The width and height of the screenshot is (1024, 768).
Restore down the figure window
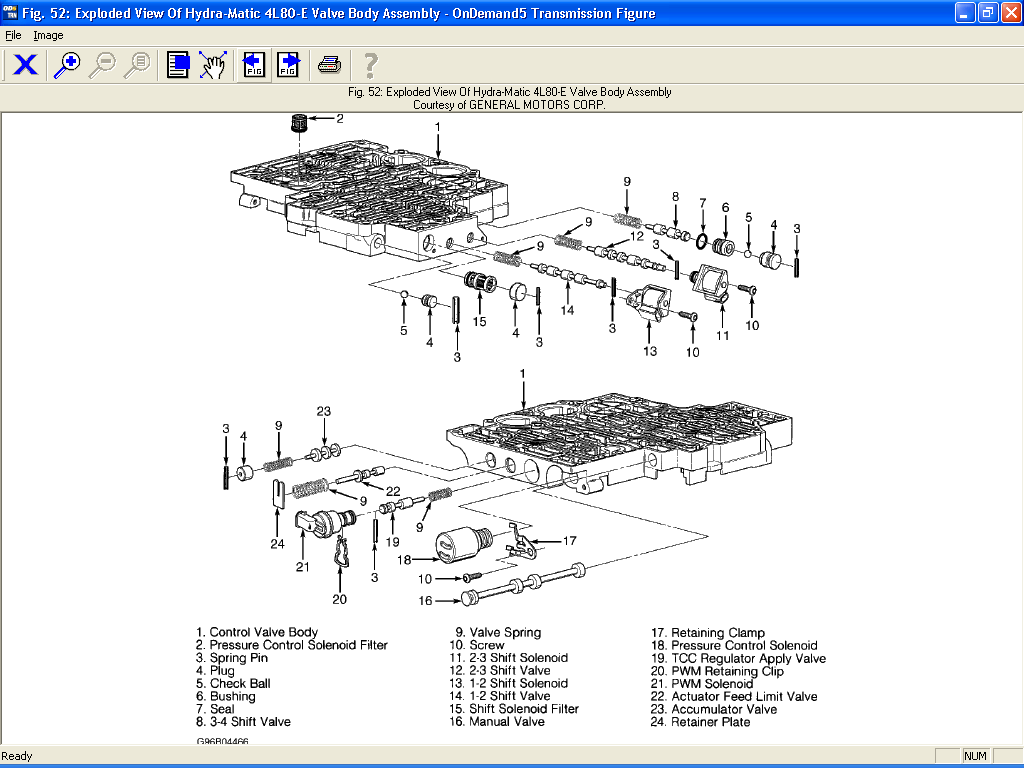(x=987, y=12)
